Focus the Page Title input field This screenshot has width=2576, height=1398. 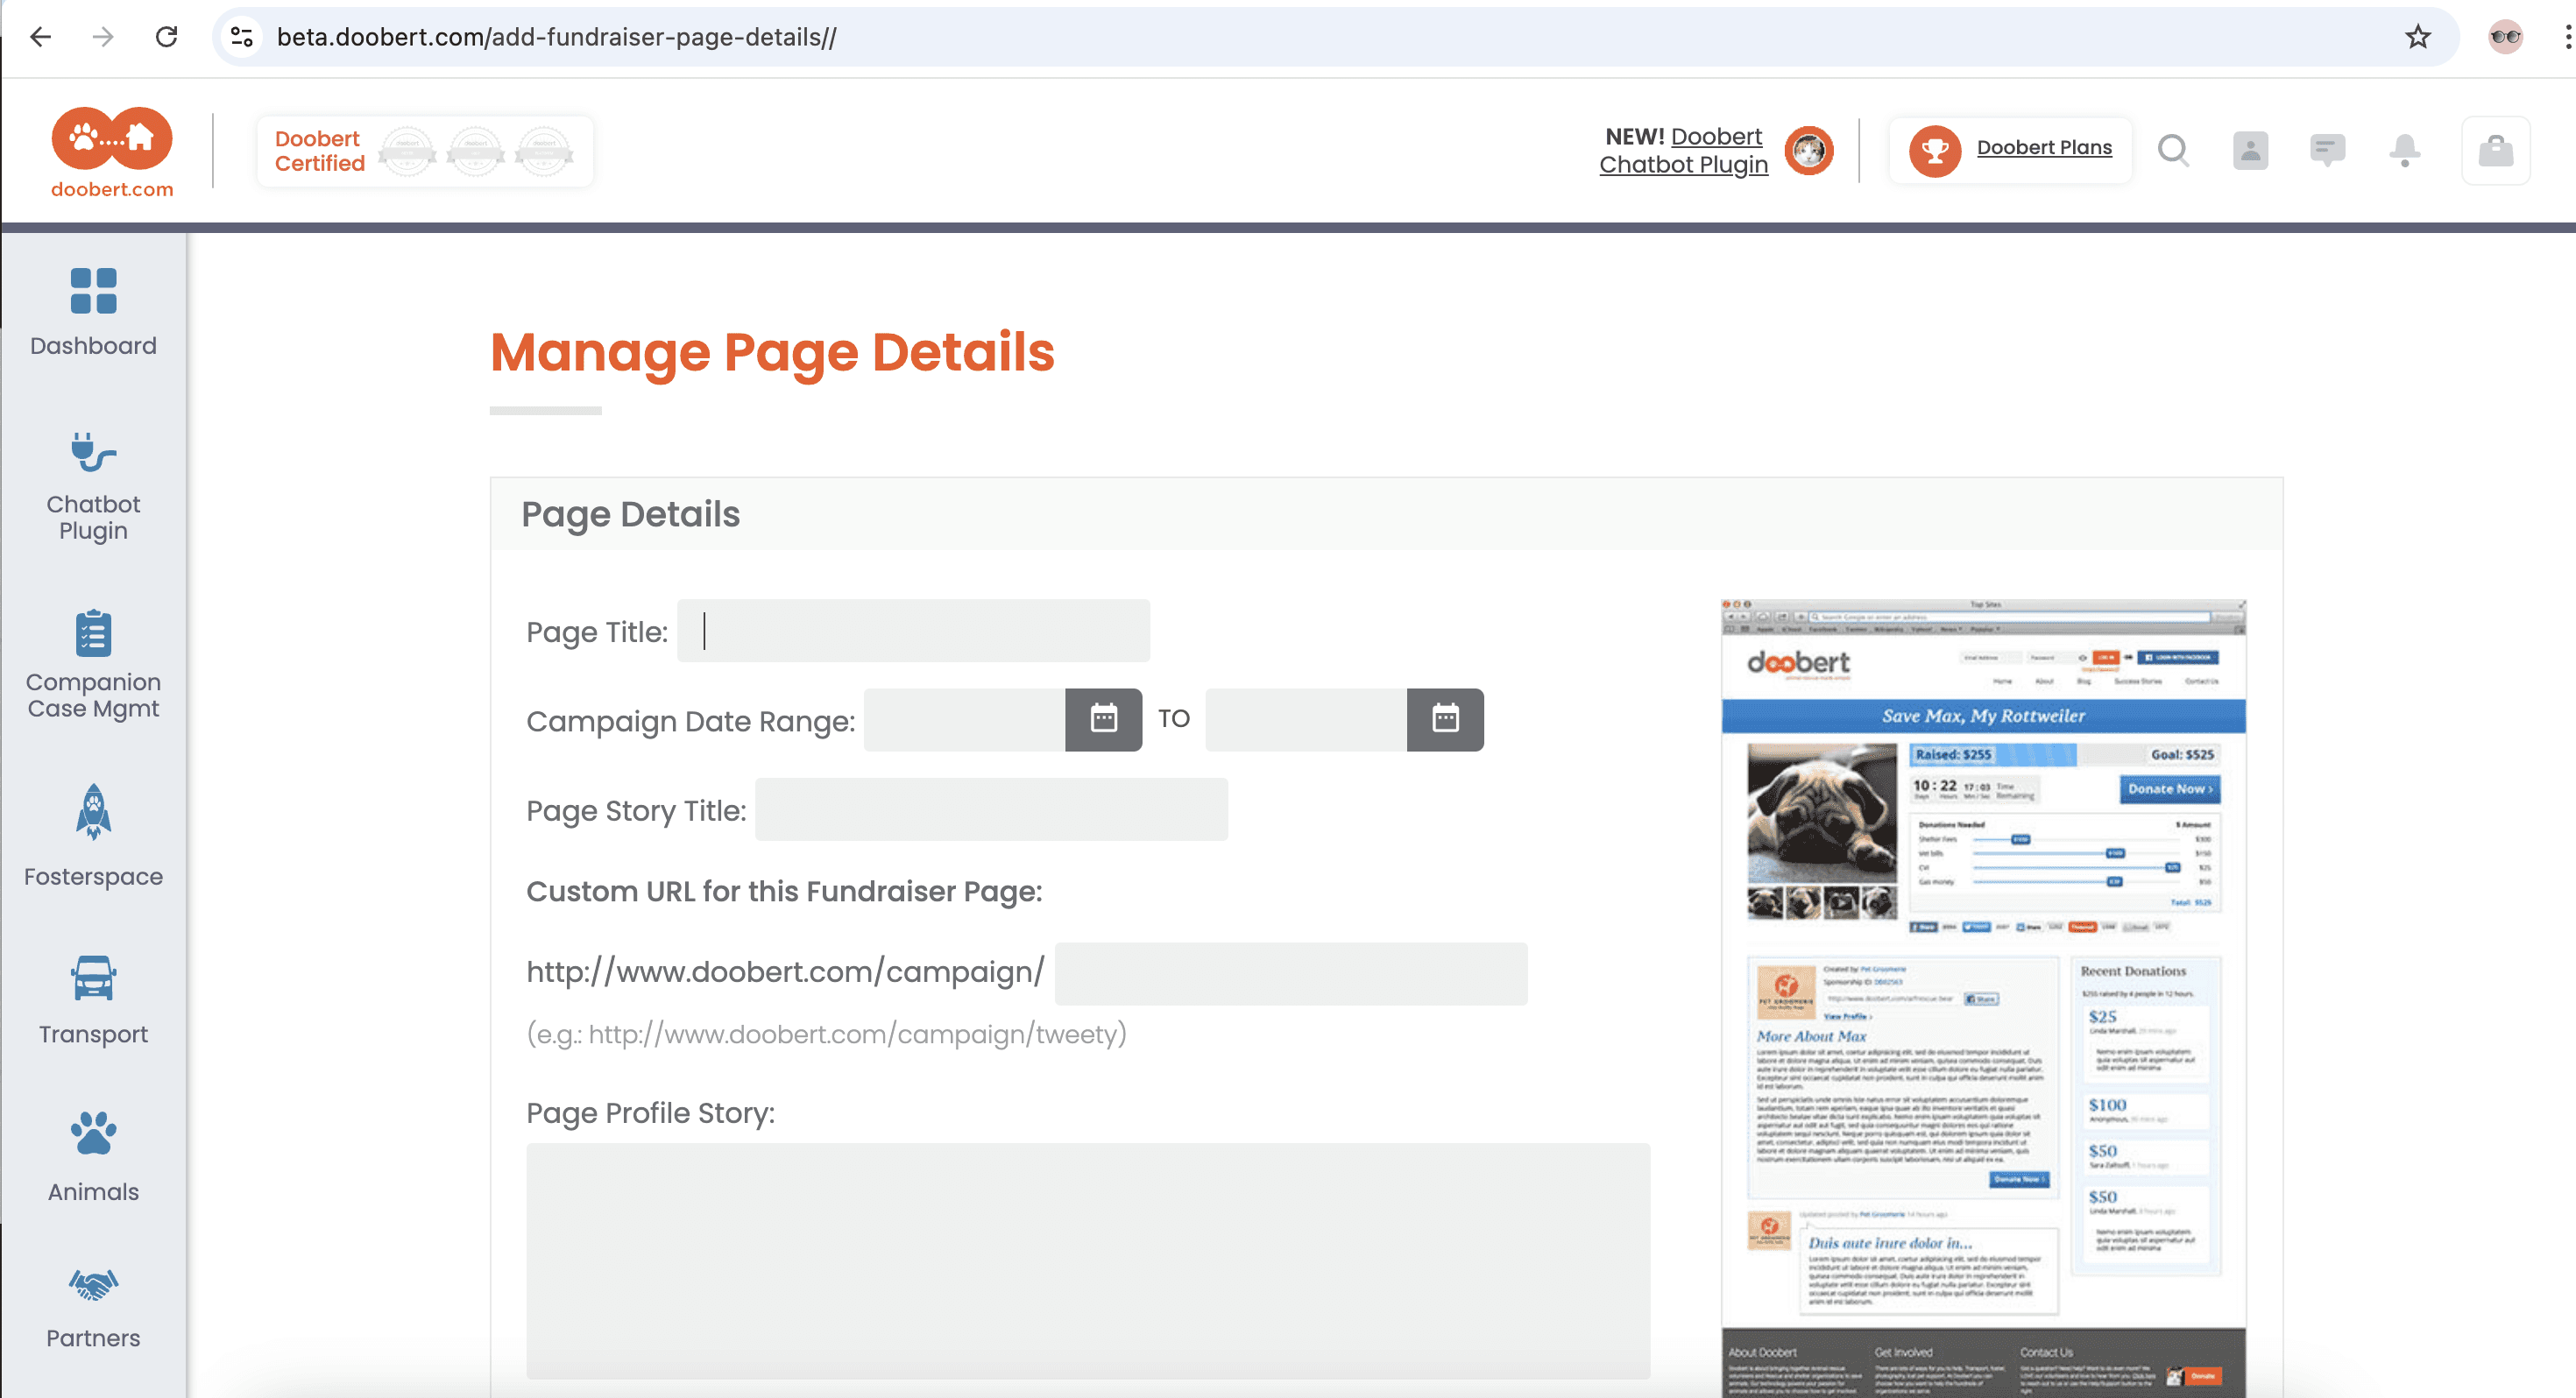click(x=913, y=631)
